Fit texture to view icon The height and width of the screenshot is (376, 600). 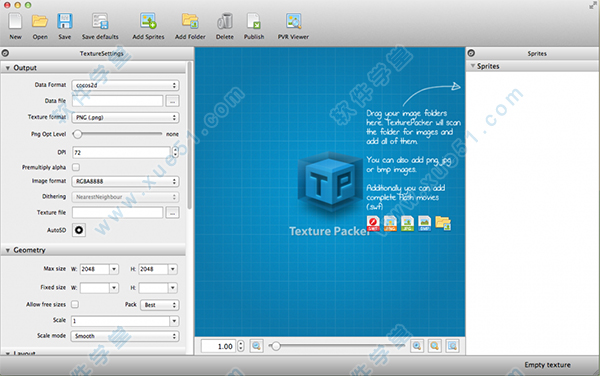452,346
